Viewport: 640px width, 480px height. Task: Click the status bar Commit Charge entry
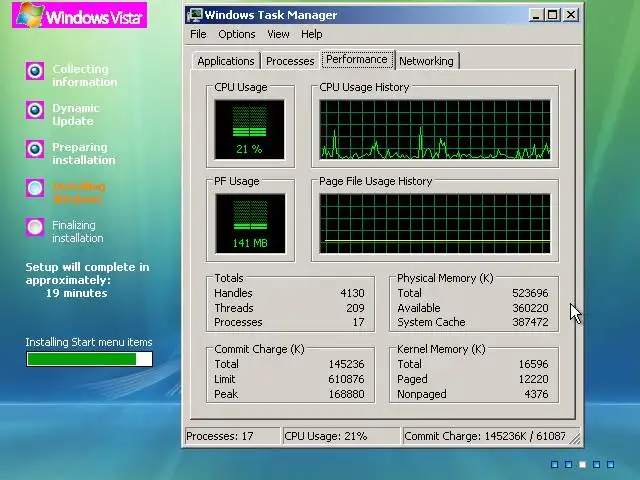tap(488, 436)
